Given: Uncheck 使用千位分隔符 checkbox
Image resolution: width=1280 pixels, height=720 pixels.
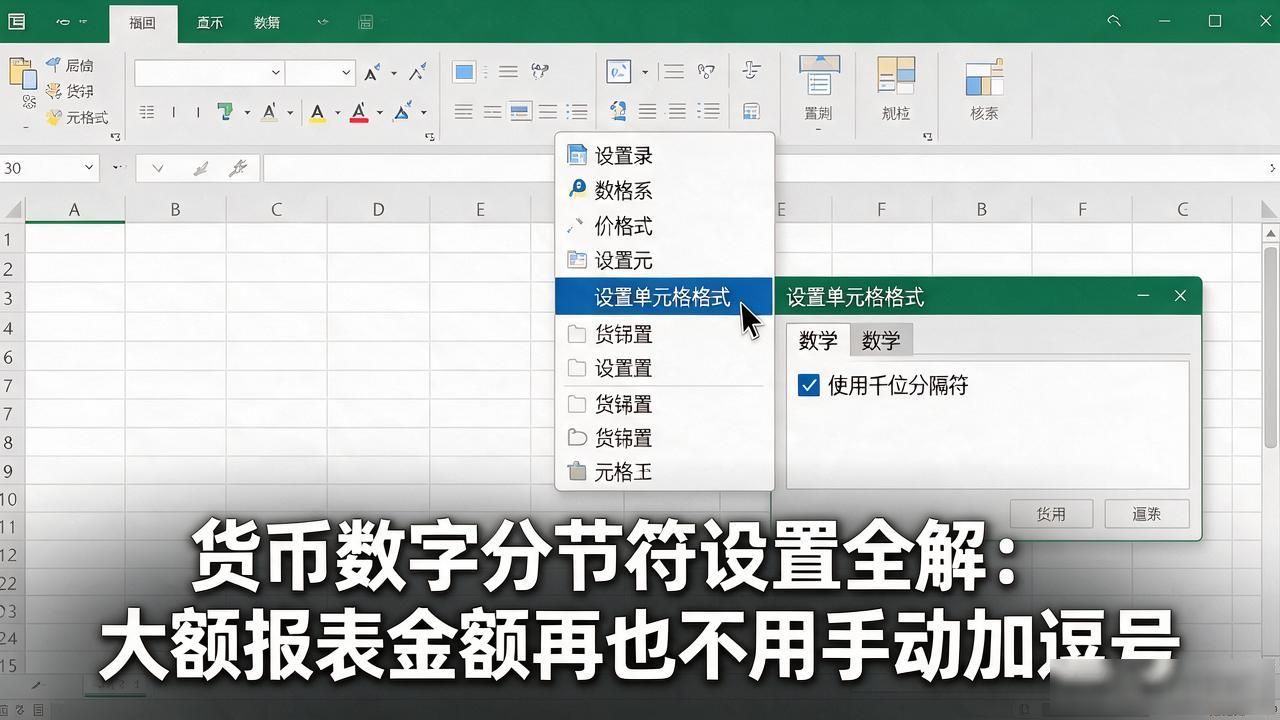Looking at the screenshot, I should [809, 385].
